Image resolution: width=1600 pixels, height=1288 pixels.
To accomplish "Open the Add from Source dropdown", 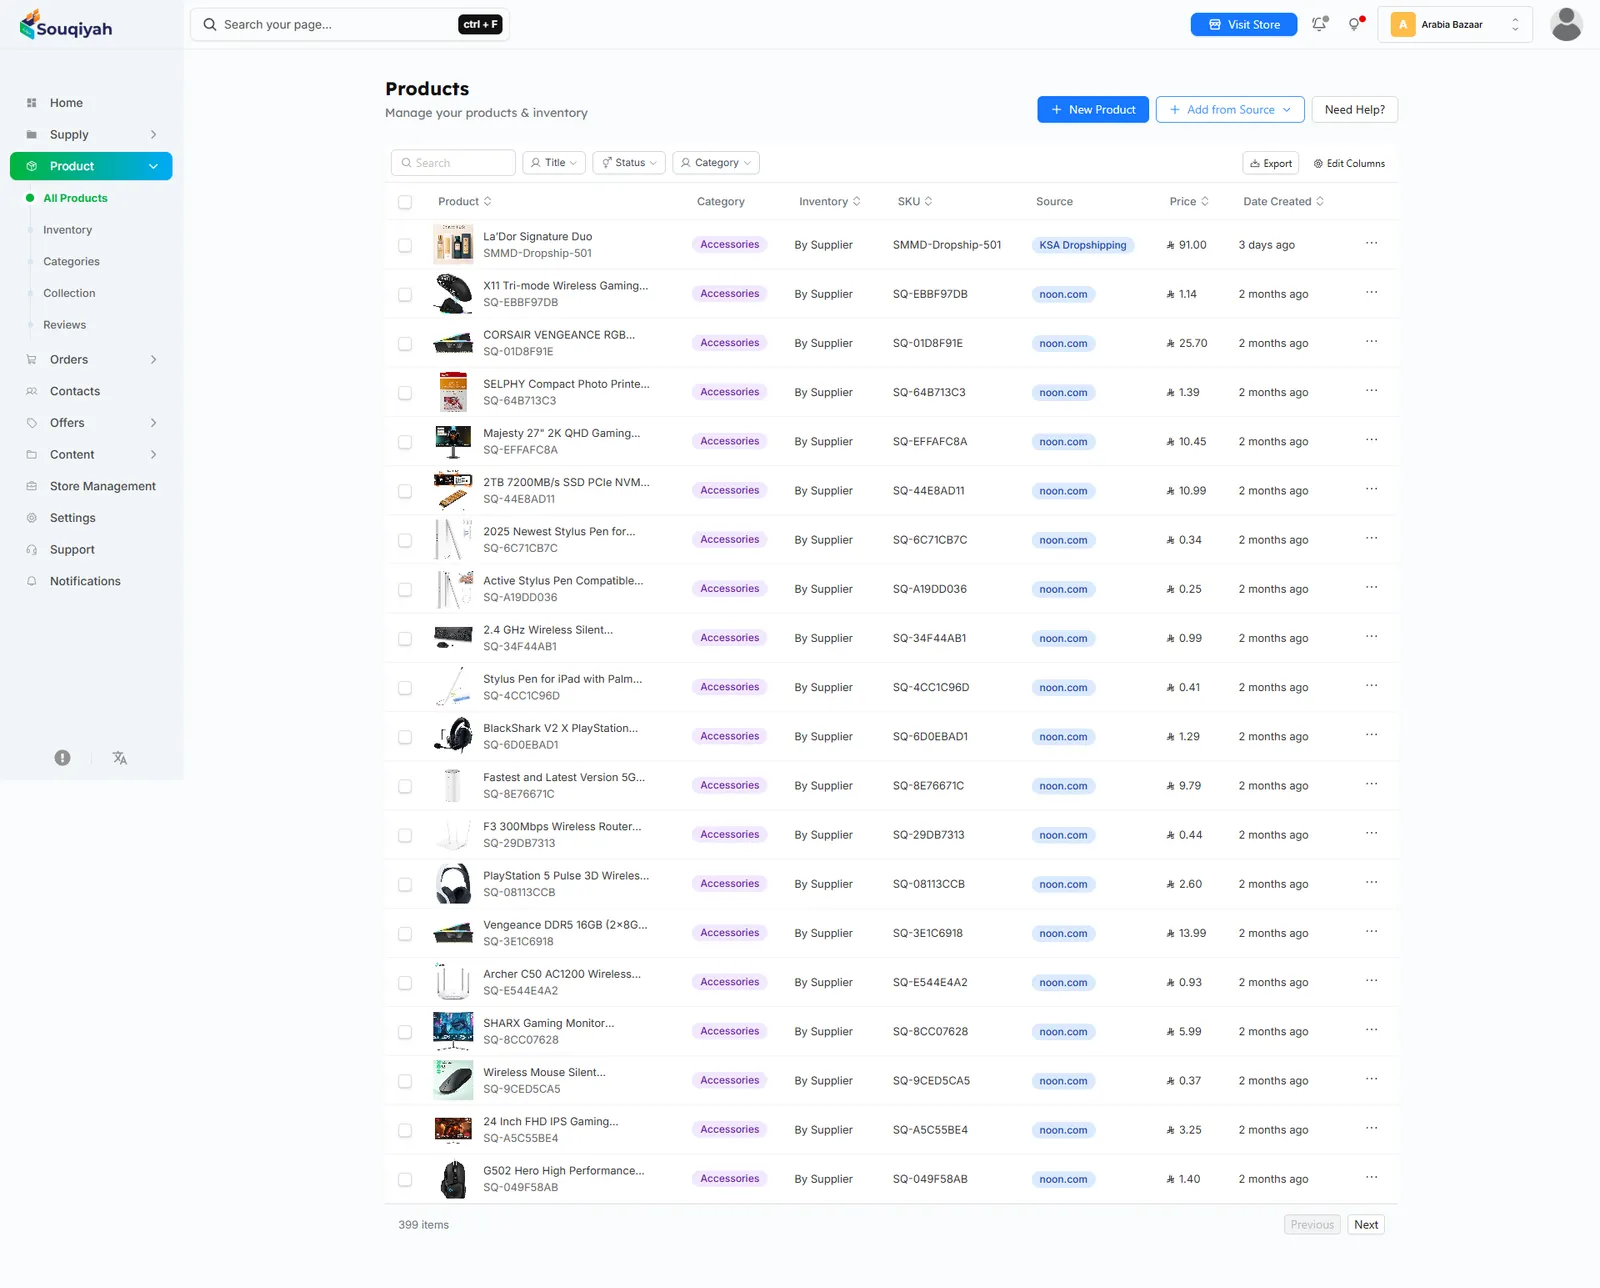I will point(1230,110).
